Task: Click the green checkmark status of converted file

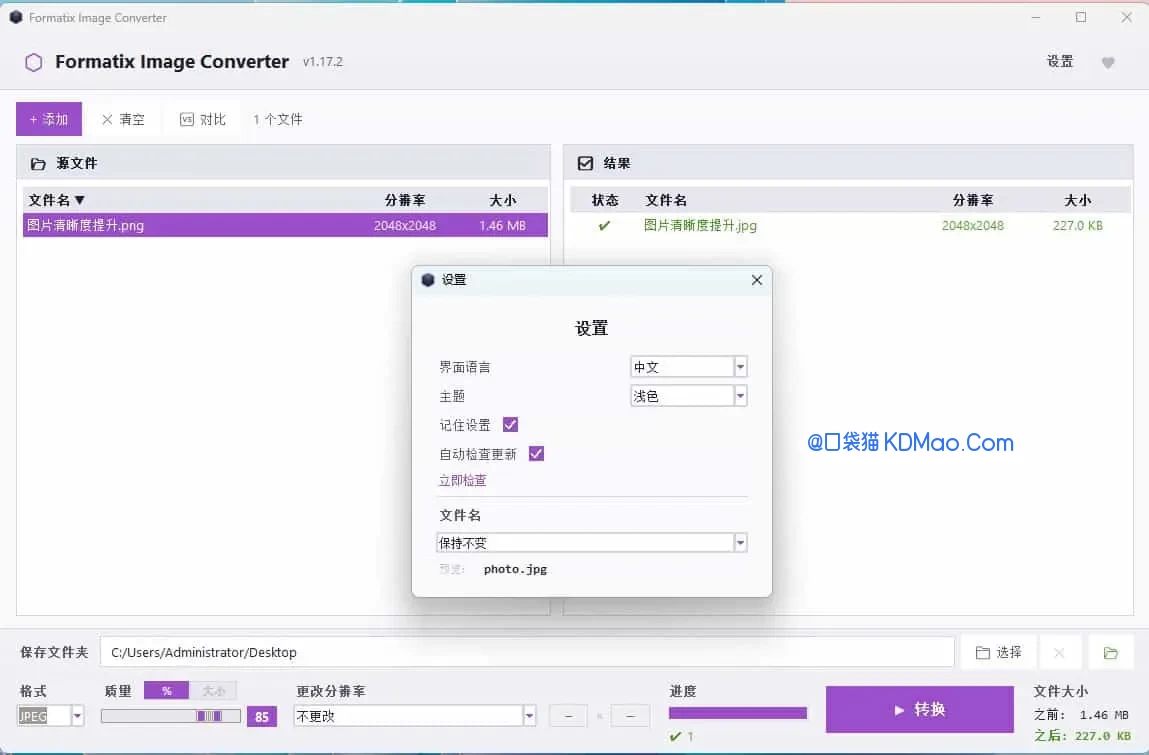Action: [x=605, y=226]
